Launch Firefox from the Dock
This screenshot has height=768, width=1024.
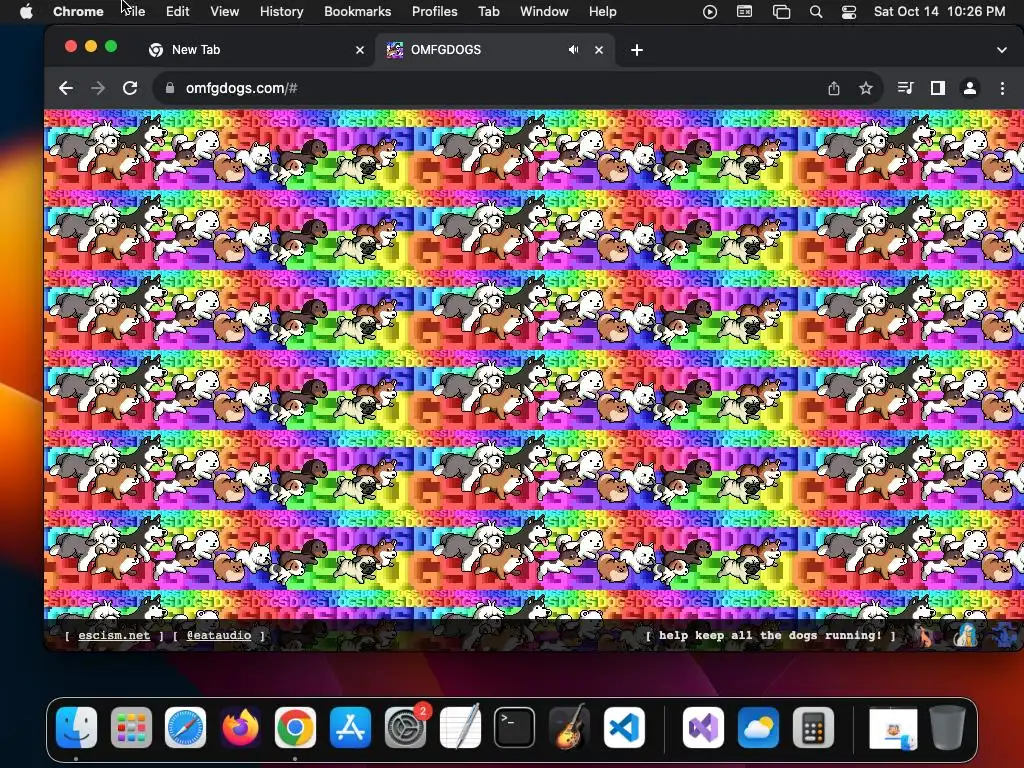coord(240,727)
